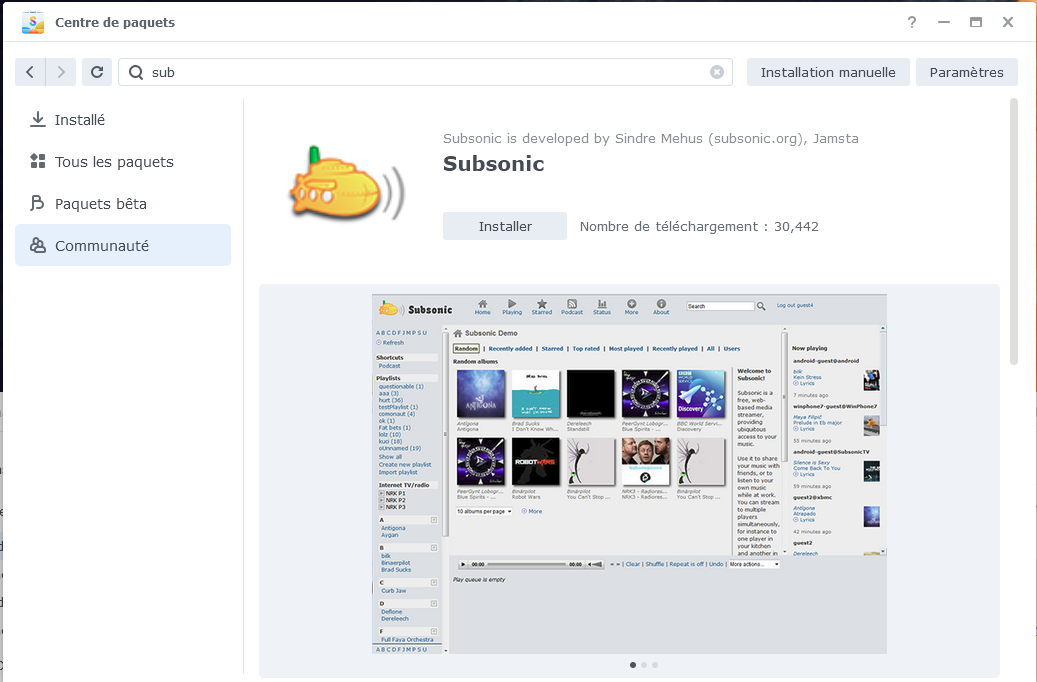Click into the search box containing sub

point(425,72)
